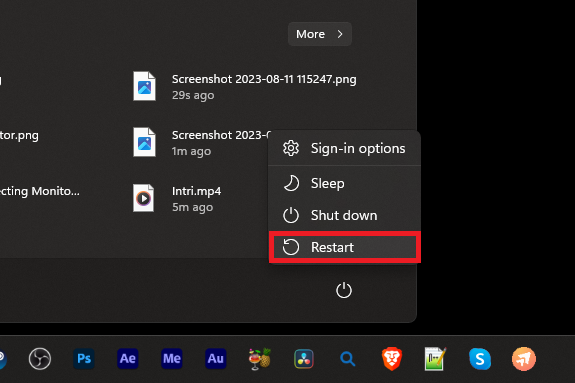Open Brave browser from taskbar
This screenshot has height=383, width=575.
tap(392, 358)
